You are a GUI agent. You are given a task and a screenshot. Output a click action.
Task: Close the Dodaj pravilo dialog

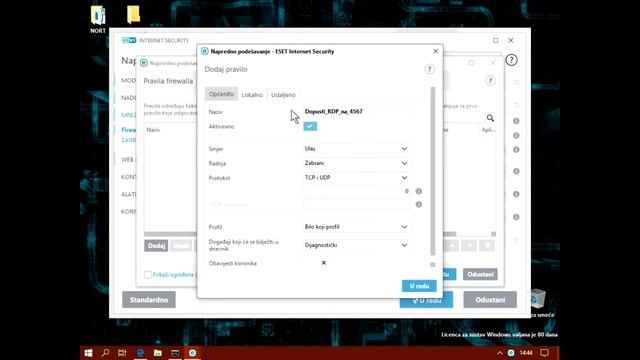click(436, 51)
